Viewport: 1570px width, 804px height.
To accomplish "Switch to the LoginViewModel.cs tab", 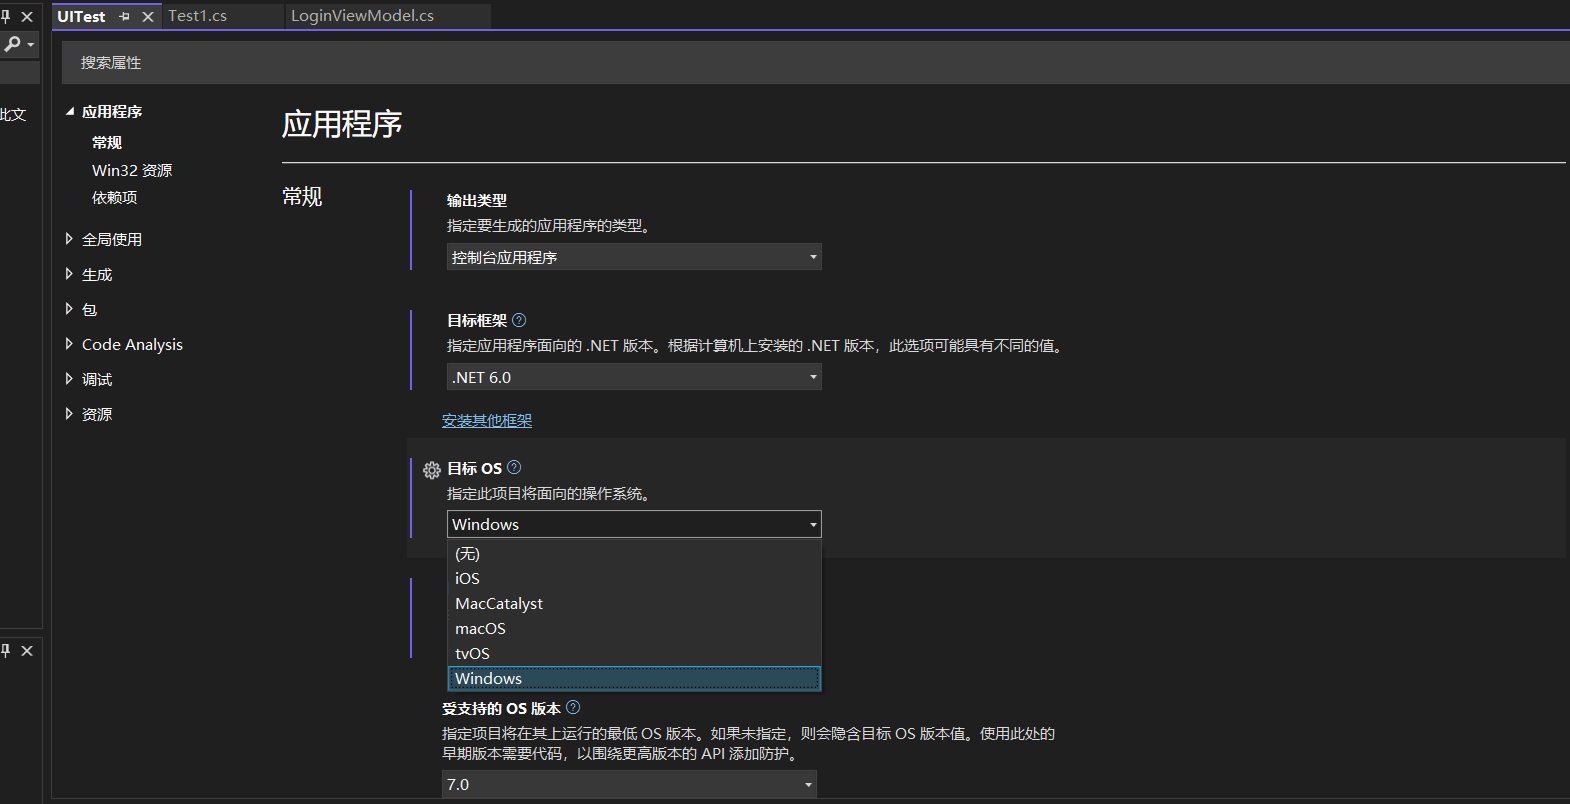I will click(x=362, y=16).
